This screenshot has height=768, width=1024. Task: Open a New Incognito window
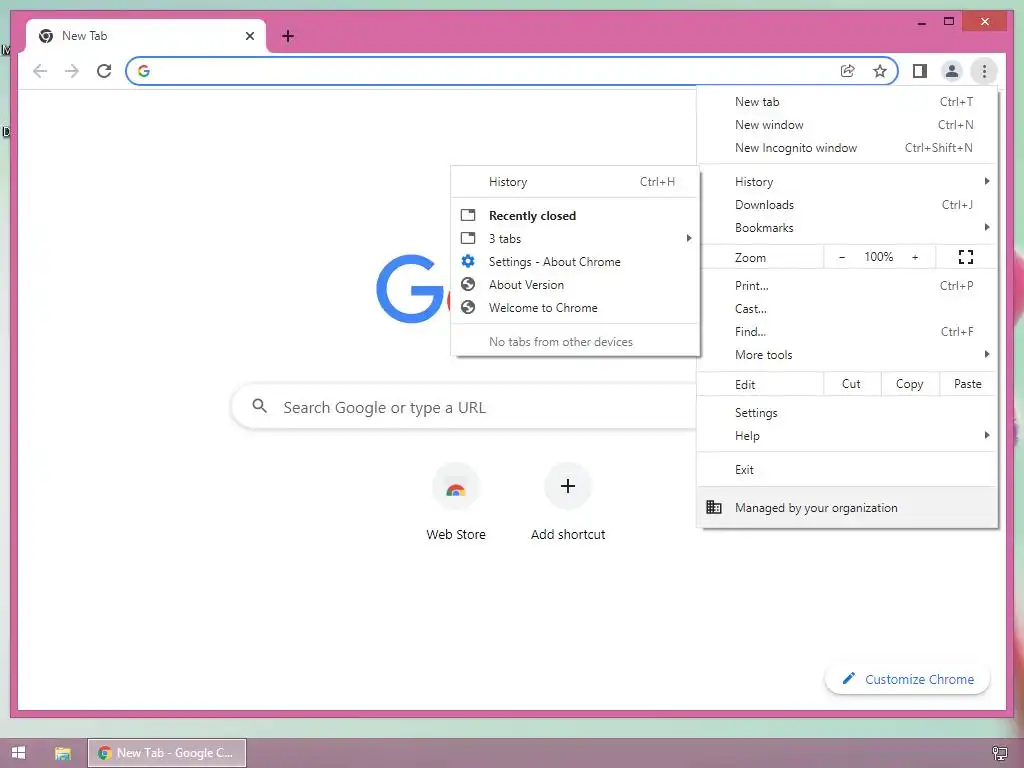847,148
